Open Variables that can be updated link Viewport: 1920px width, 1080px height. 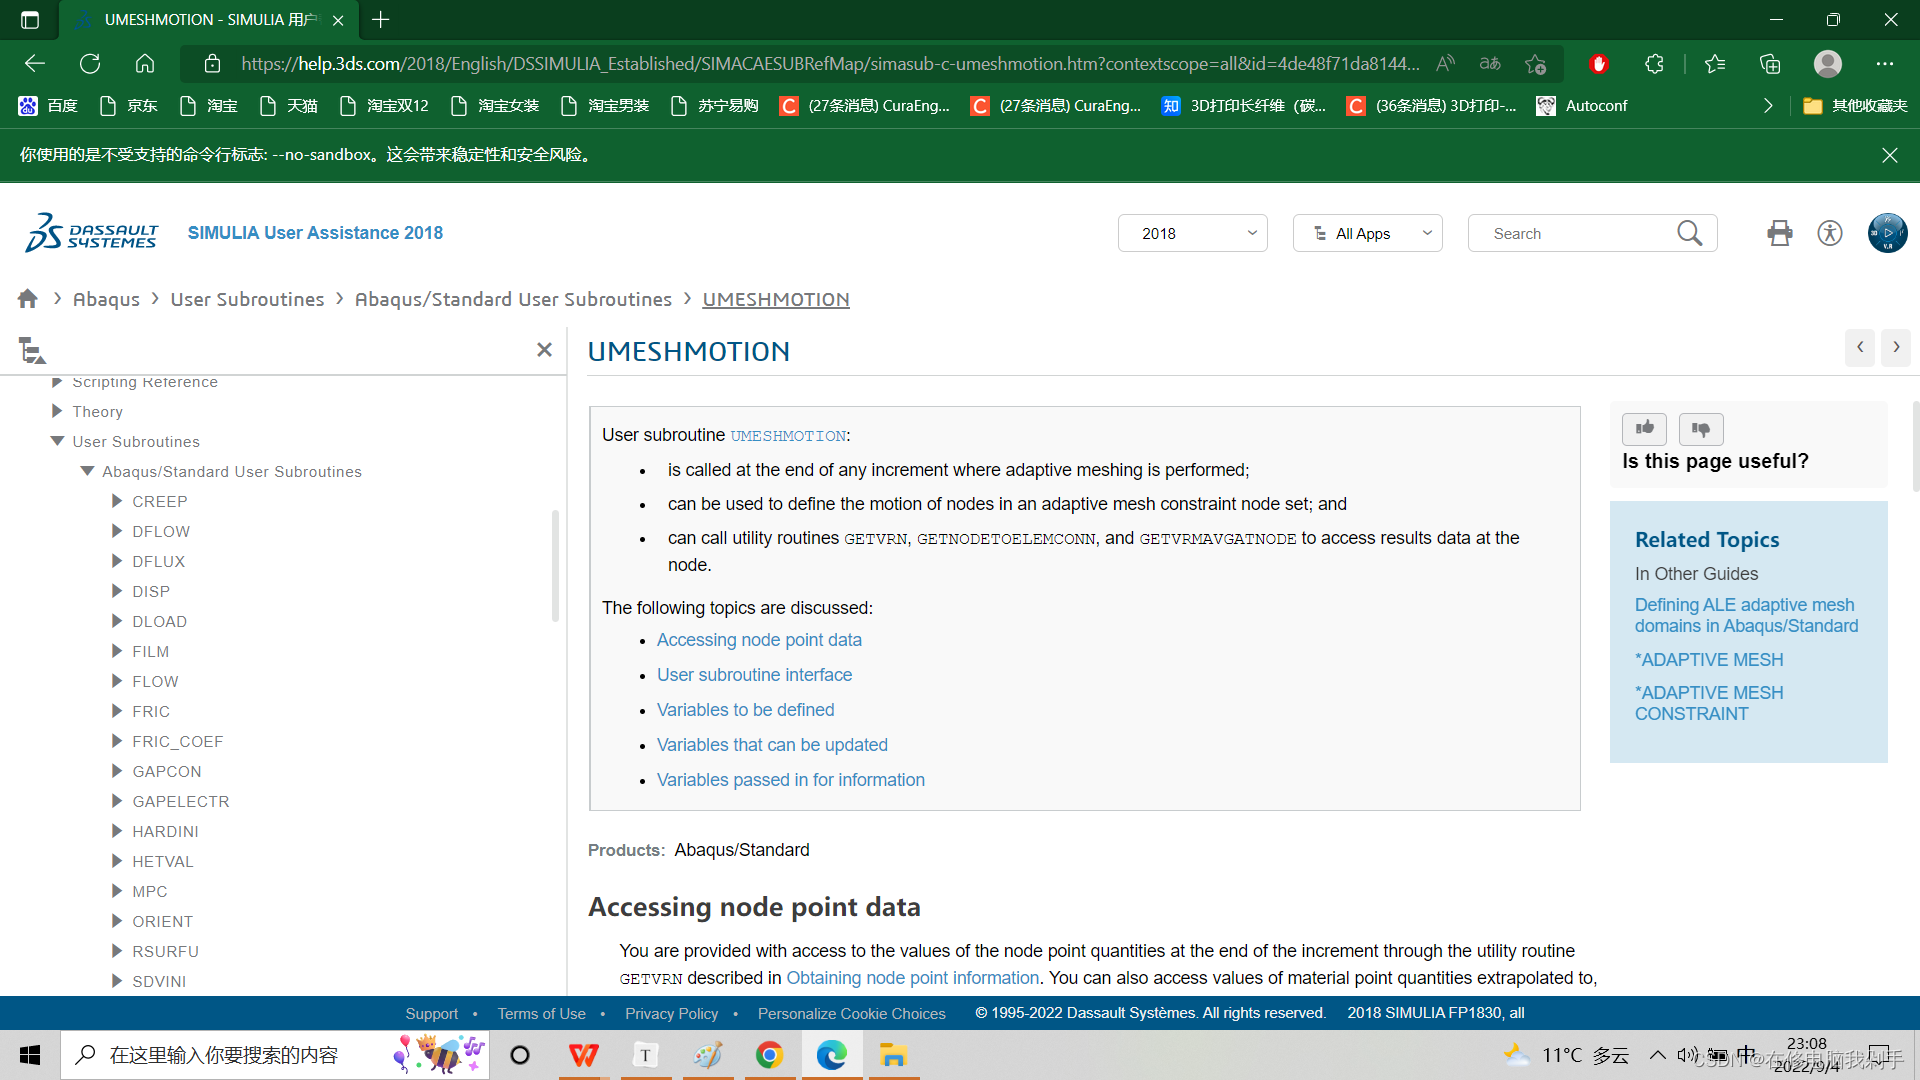(772, 745)
